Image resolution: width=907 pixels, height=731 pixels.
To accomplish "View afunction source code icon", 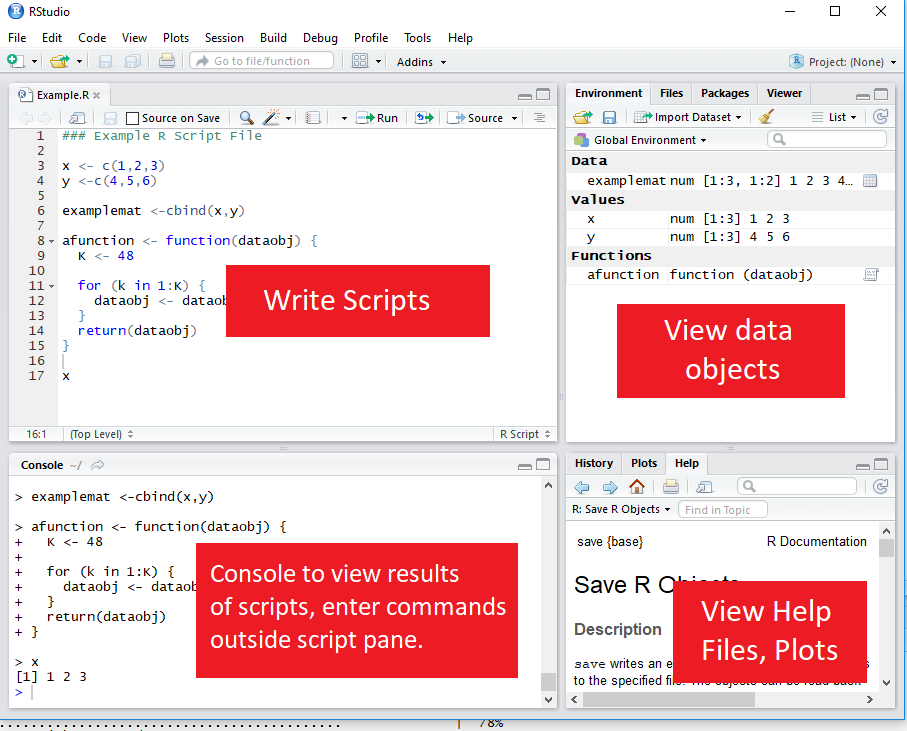I will pos(871,275).
